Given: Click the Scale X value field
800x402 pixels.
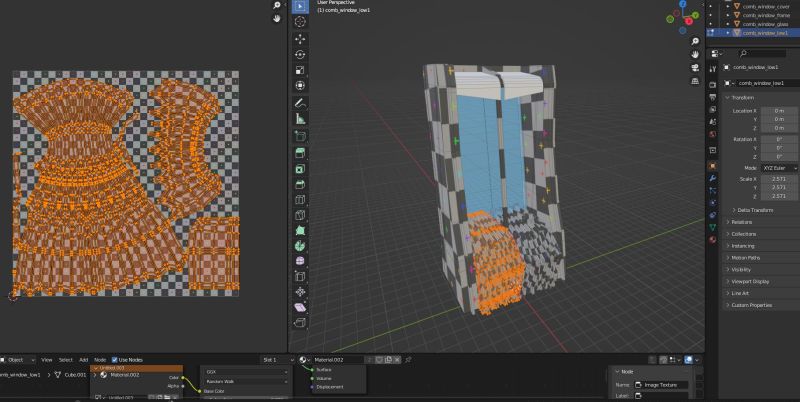Looking at the screenshot, I should point(779,179).
